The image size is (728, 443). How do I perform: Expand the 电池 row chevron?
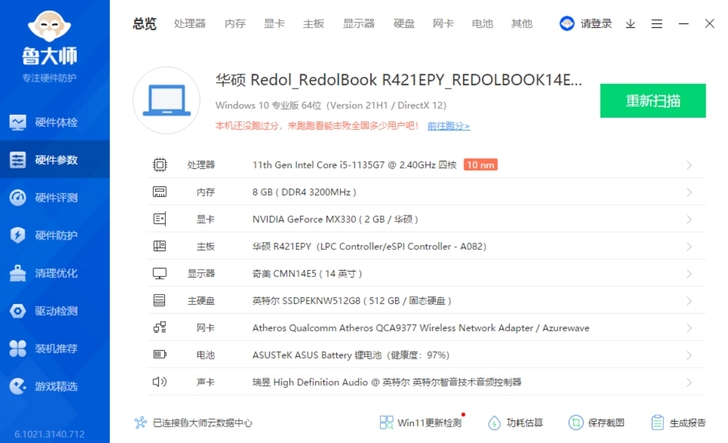point(689,355)
